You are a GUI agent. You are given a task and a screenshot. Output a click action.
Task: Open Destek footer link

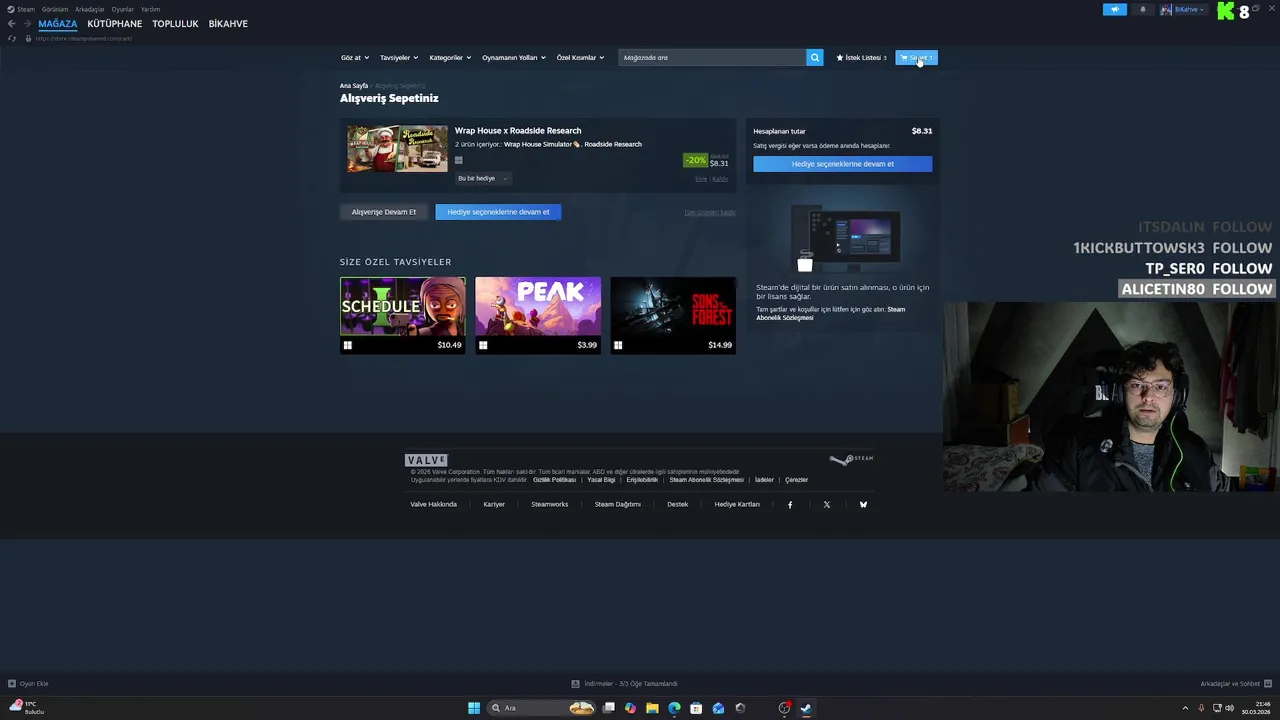point(678,505)
